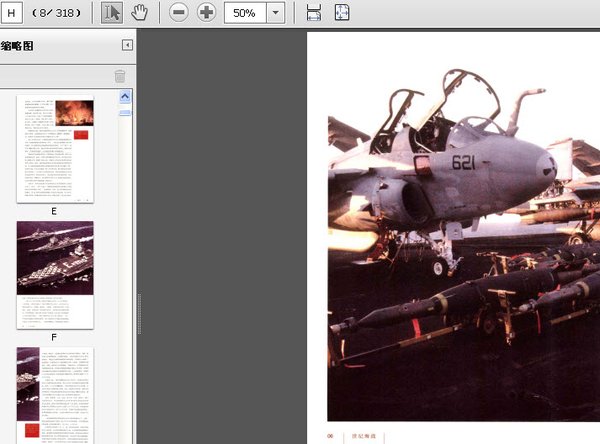Click the thumbnail scrollbar handle
The width and height of the screenshot is (600, 444).
pyautogui.click(x=125, y=113)
